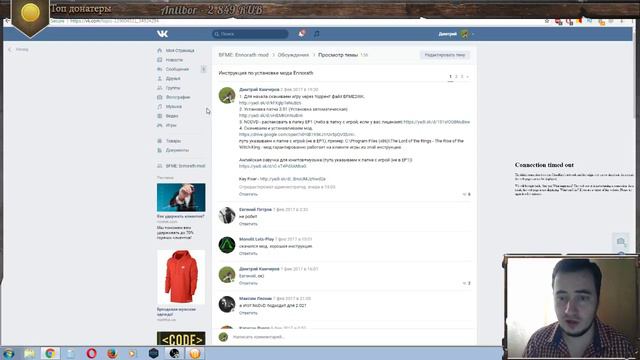Click Ответить under Monolit Lets-Play comment
Screen dimensions: 640x360
[x=248, y=253]
